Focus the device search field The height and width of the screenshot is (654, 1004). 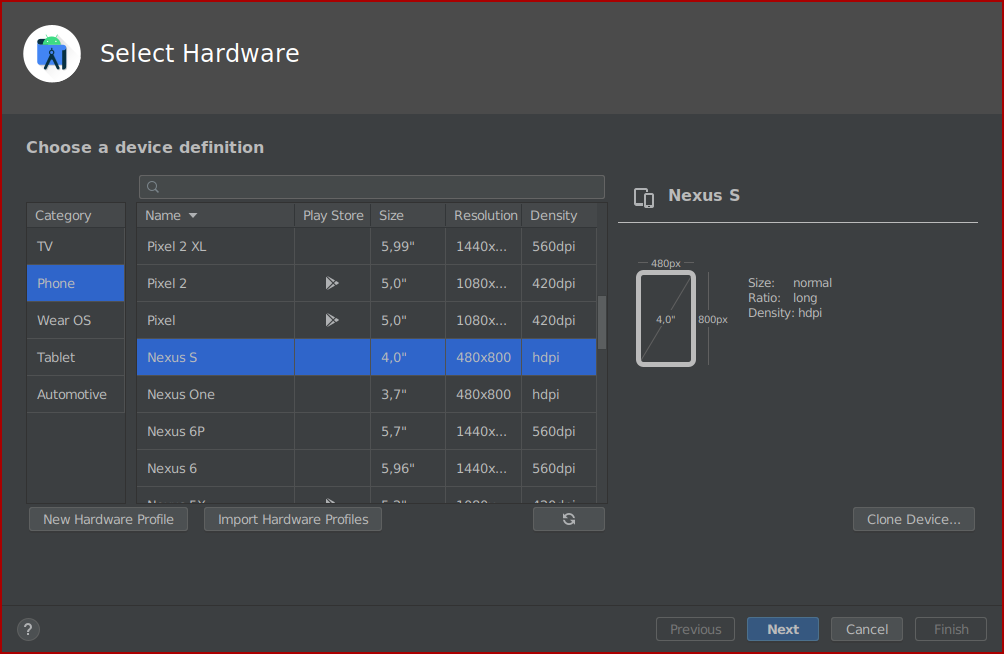click(371, 187)
